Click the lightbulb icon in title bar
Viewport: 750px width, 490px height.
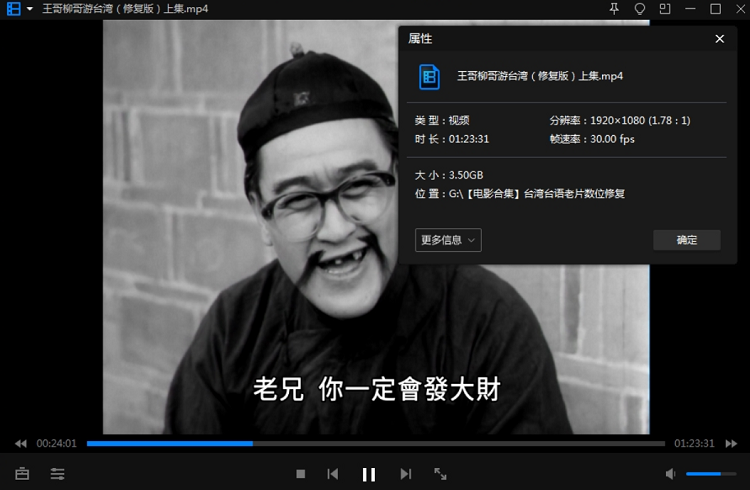coord(640,9)
